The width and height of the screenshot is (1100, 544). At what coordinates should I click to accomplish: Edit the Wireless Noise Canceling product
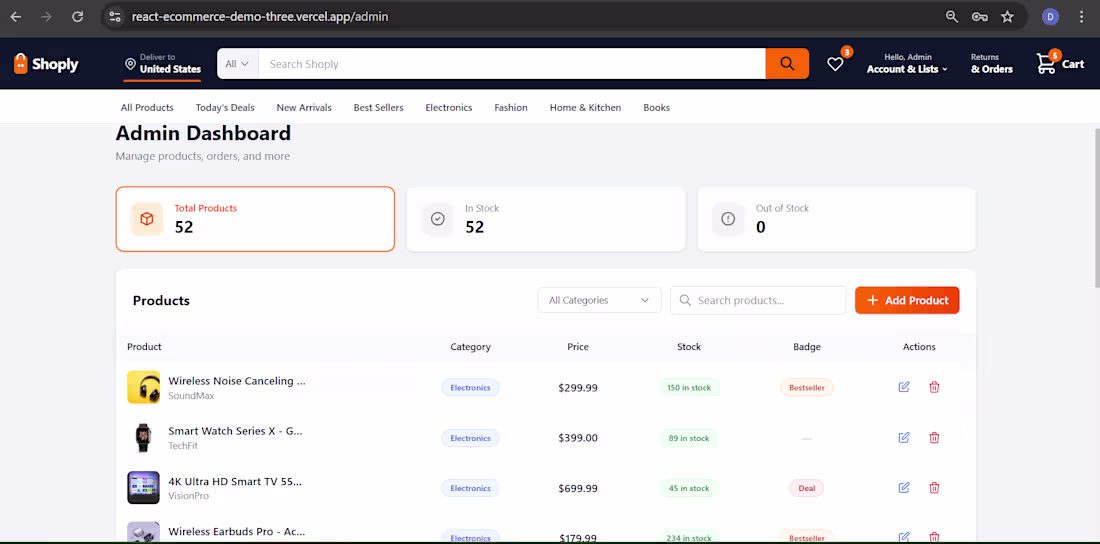coord(904,387)
